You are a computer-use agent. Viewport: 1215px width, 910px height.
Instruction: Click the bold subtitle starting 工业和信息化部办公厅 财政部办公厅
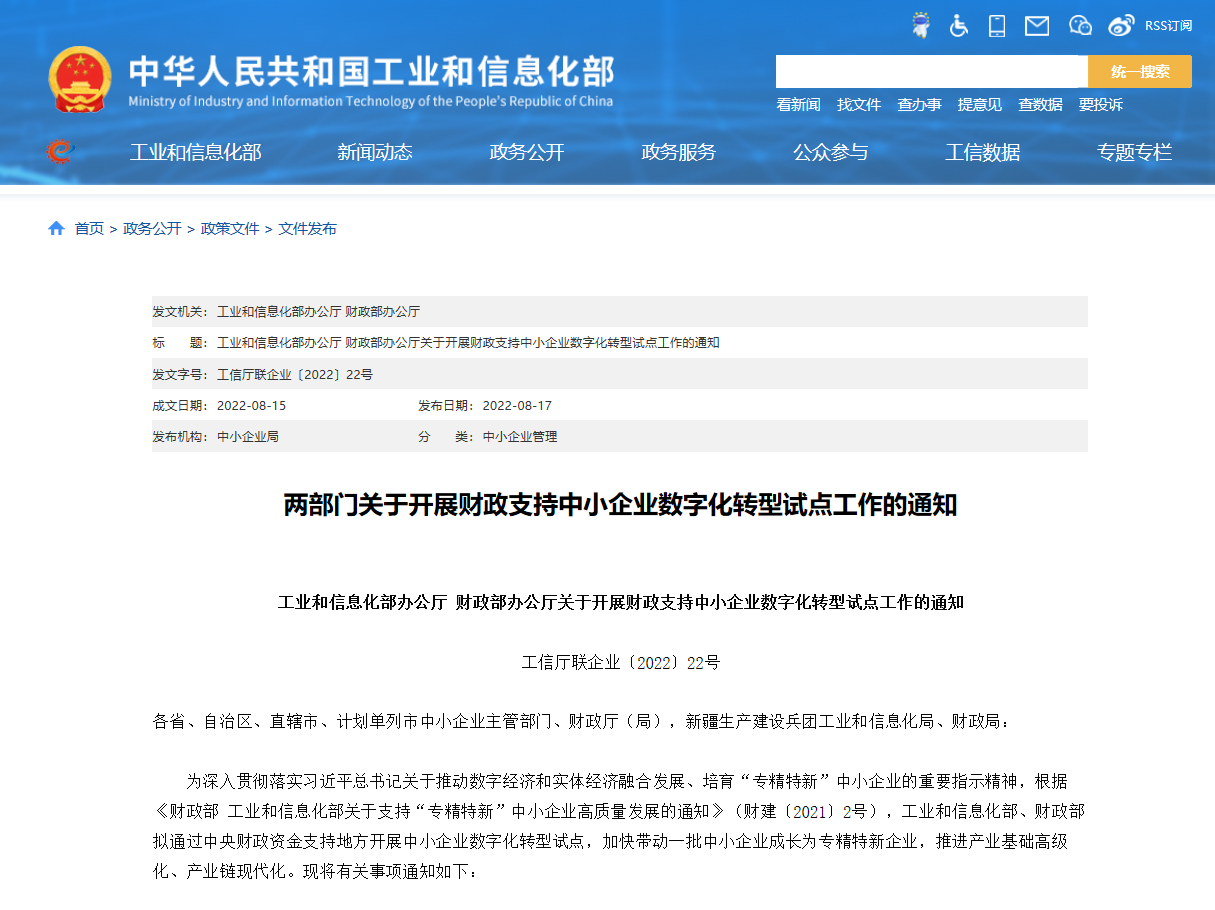[x=620, y=602]
